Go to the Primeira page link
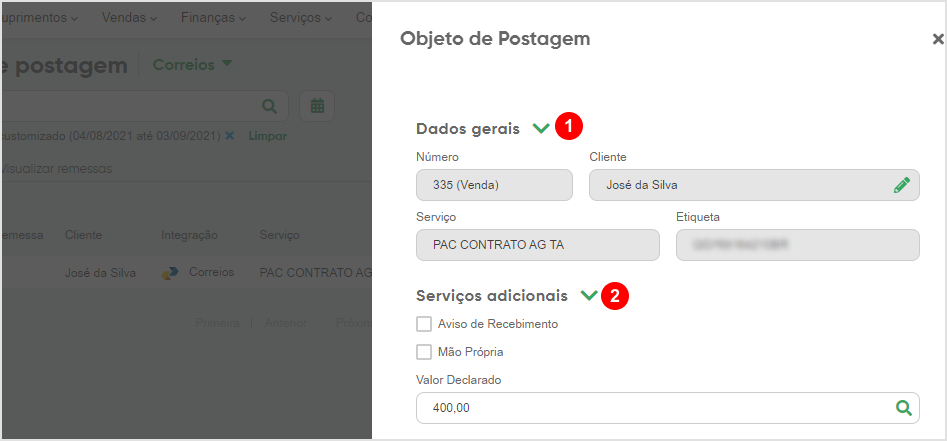This screenshot has width=947, height=441. click(x=217, y=323)
